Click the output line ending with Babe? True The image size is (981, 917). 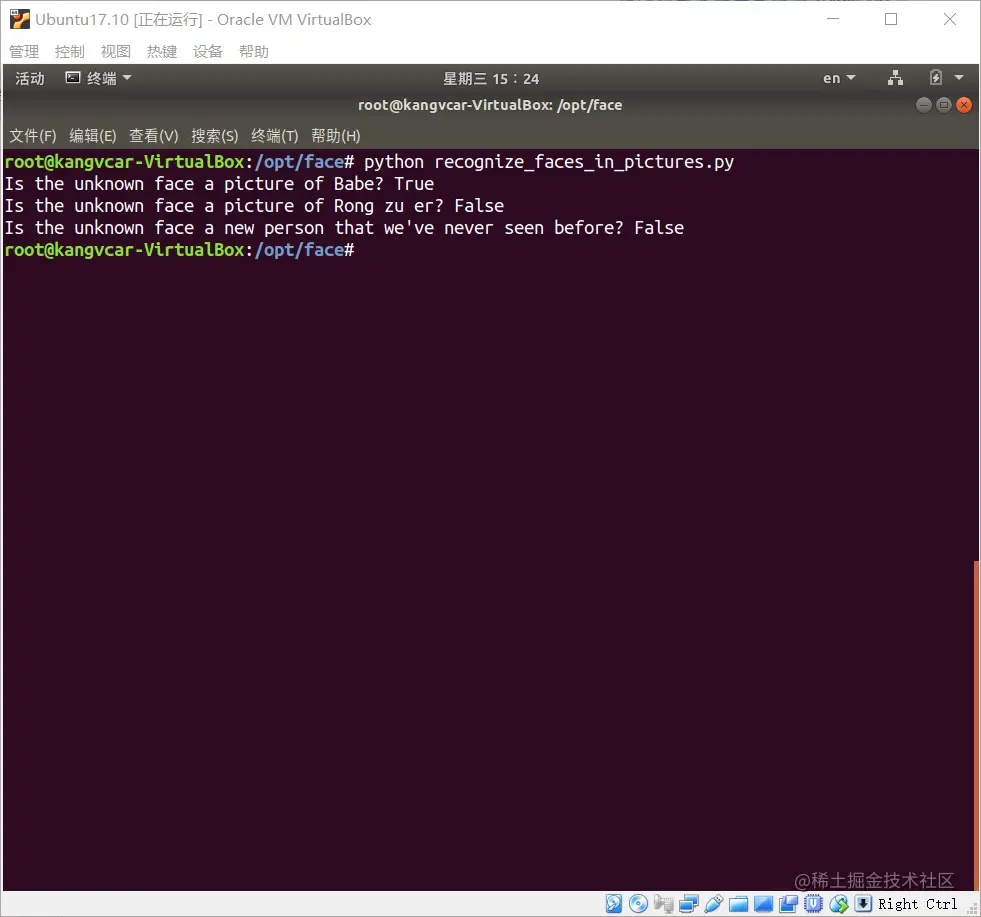pyautogui.click(x=219, y=184)
